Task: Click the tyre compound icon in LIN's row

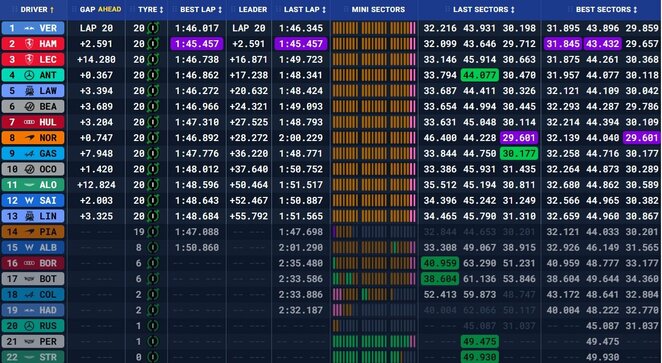Action: coord(153,216)
